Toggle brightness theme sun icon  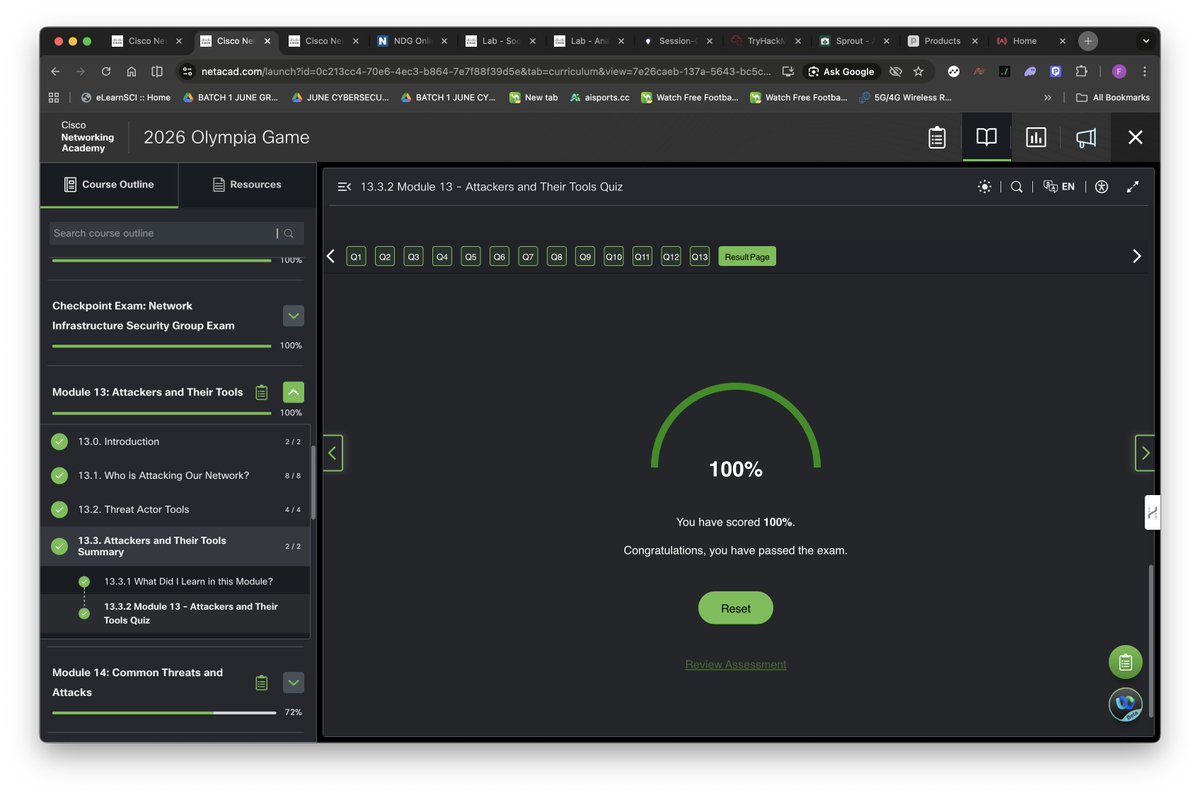pyautogui.click(x=985, y=187)
